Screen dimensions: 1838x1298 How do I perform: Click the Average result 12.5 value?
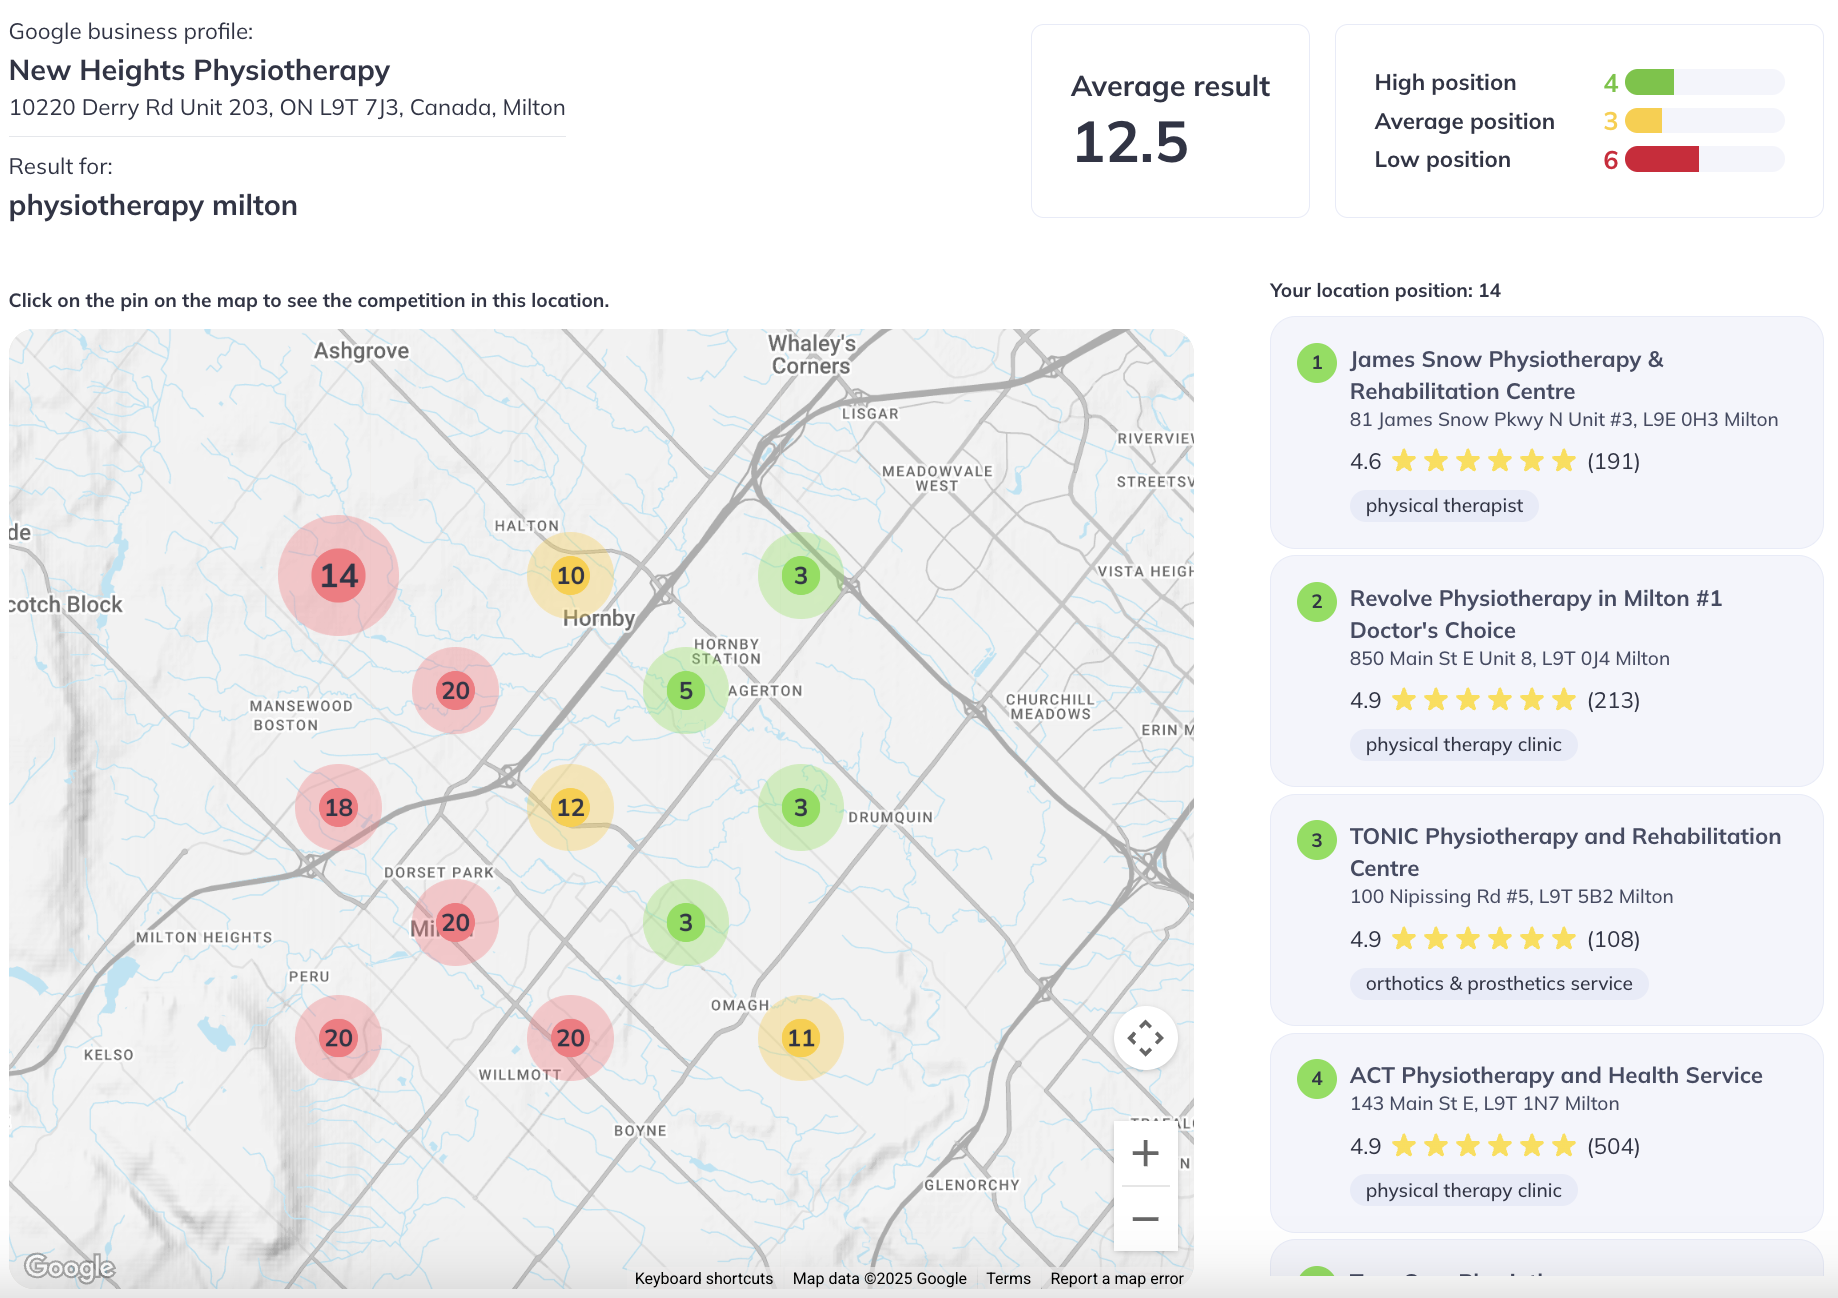tap(1130, 142)
